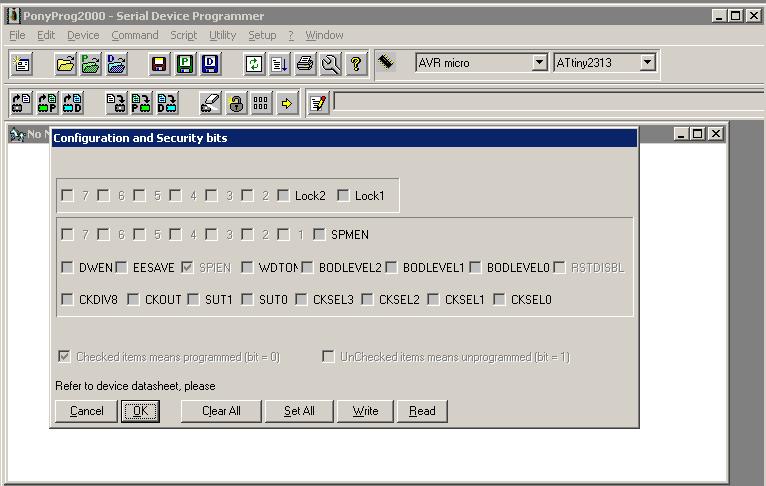This screenshot has width=766, height=486.
Task: Check the CKSEL0 checkbox
Action: [499, 299]
